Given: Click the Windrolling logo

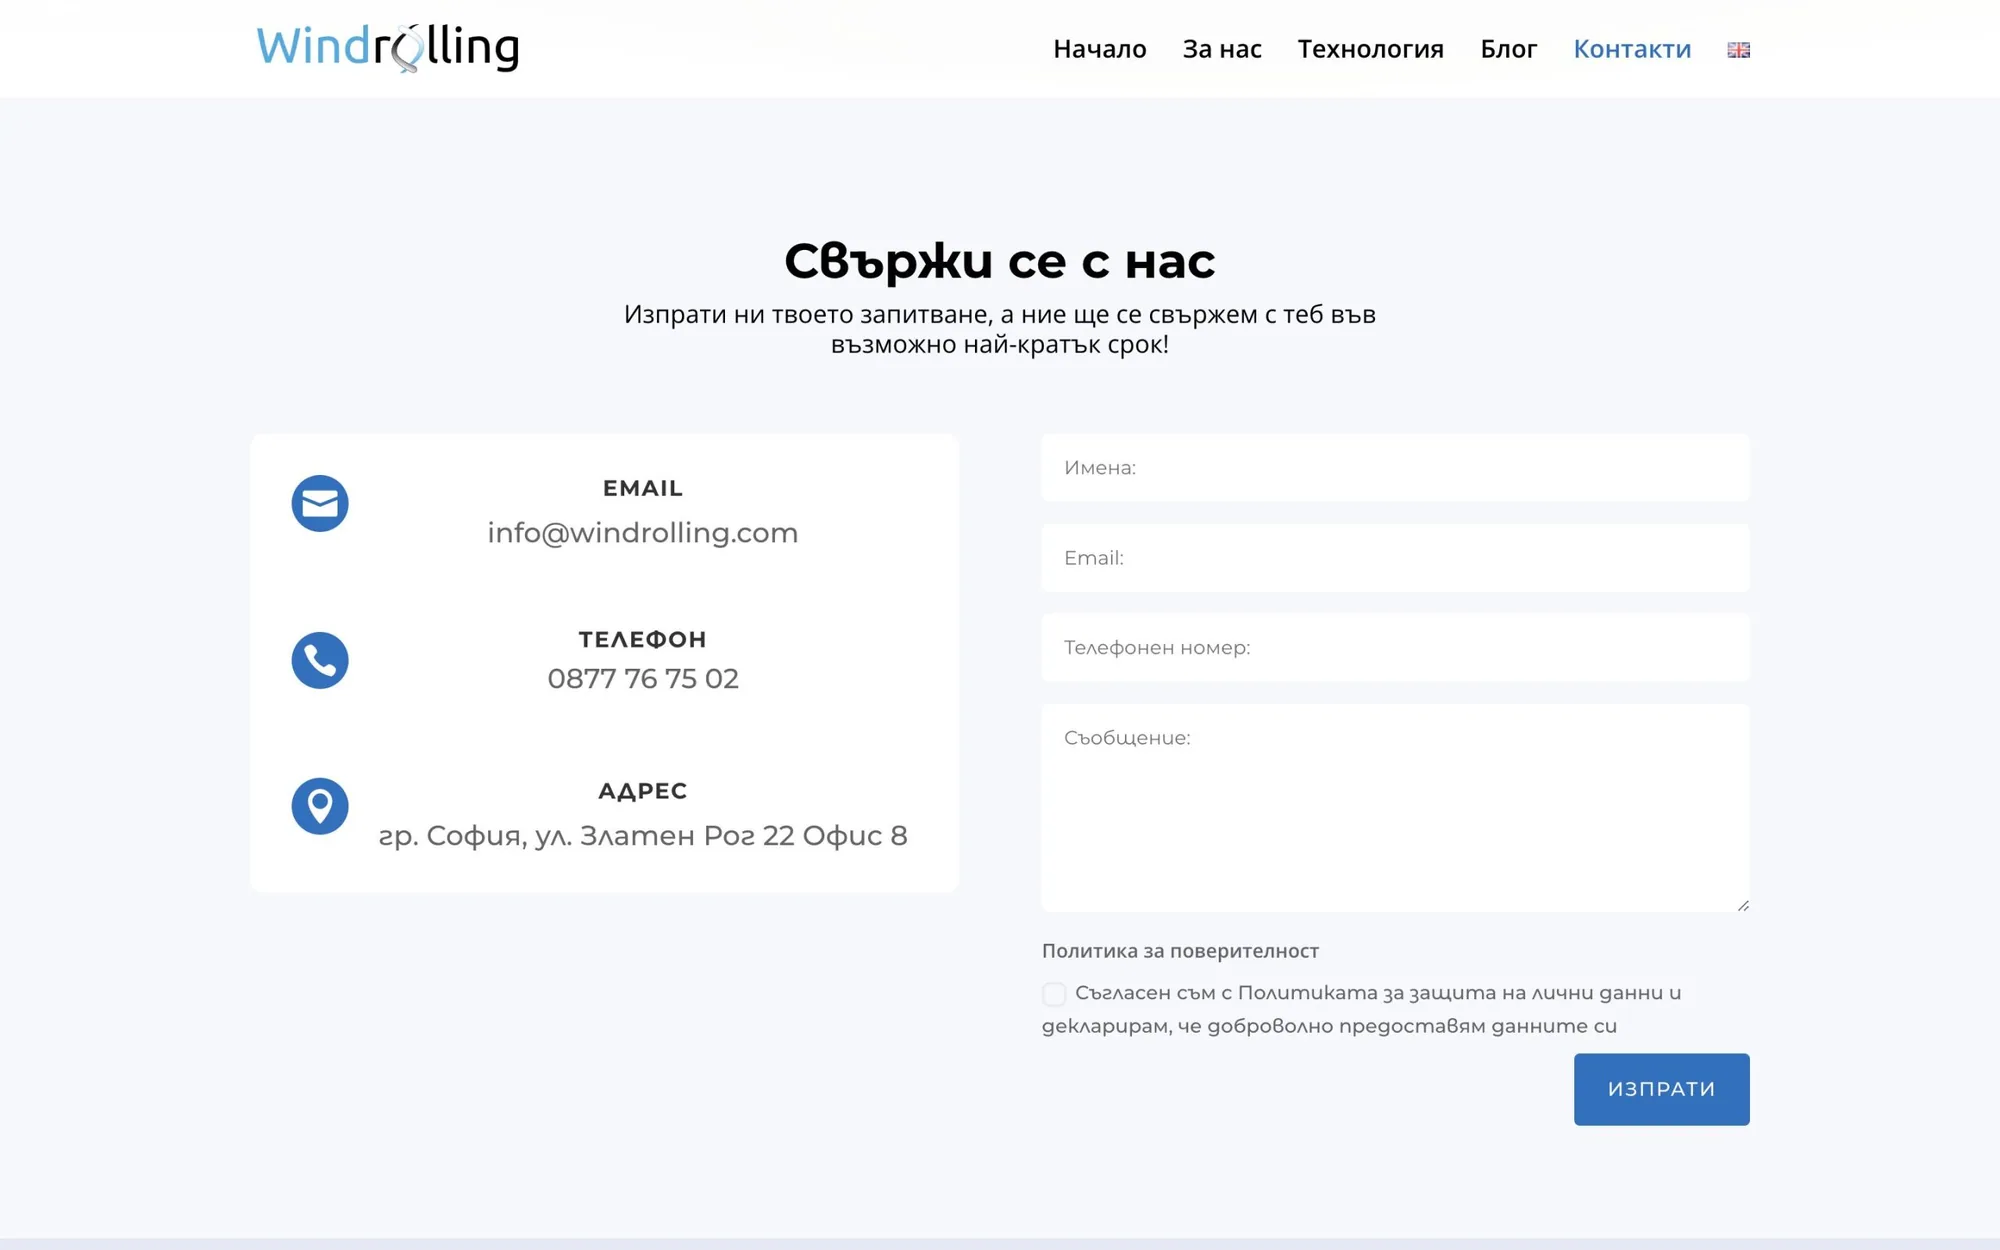Looking at the screenshot, I should coord(388,48).
